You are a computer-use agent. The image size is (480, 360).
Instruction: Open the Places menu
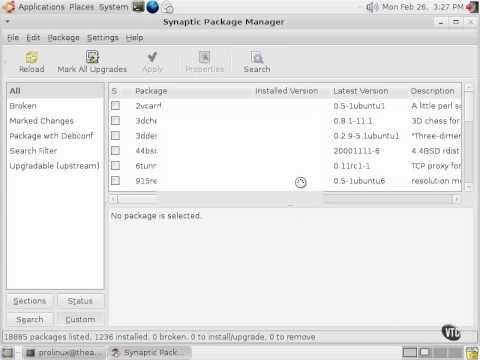[82, 7]
